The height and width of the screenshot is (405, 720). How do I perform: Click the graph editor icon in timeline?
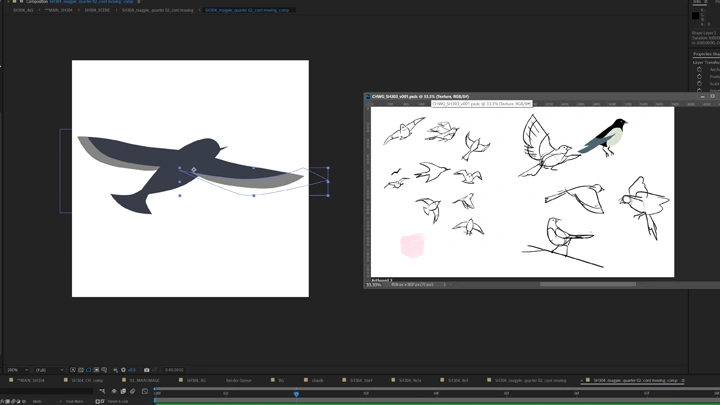coord(145,391)
